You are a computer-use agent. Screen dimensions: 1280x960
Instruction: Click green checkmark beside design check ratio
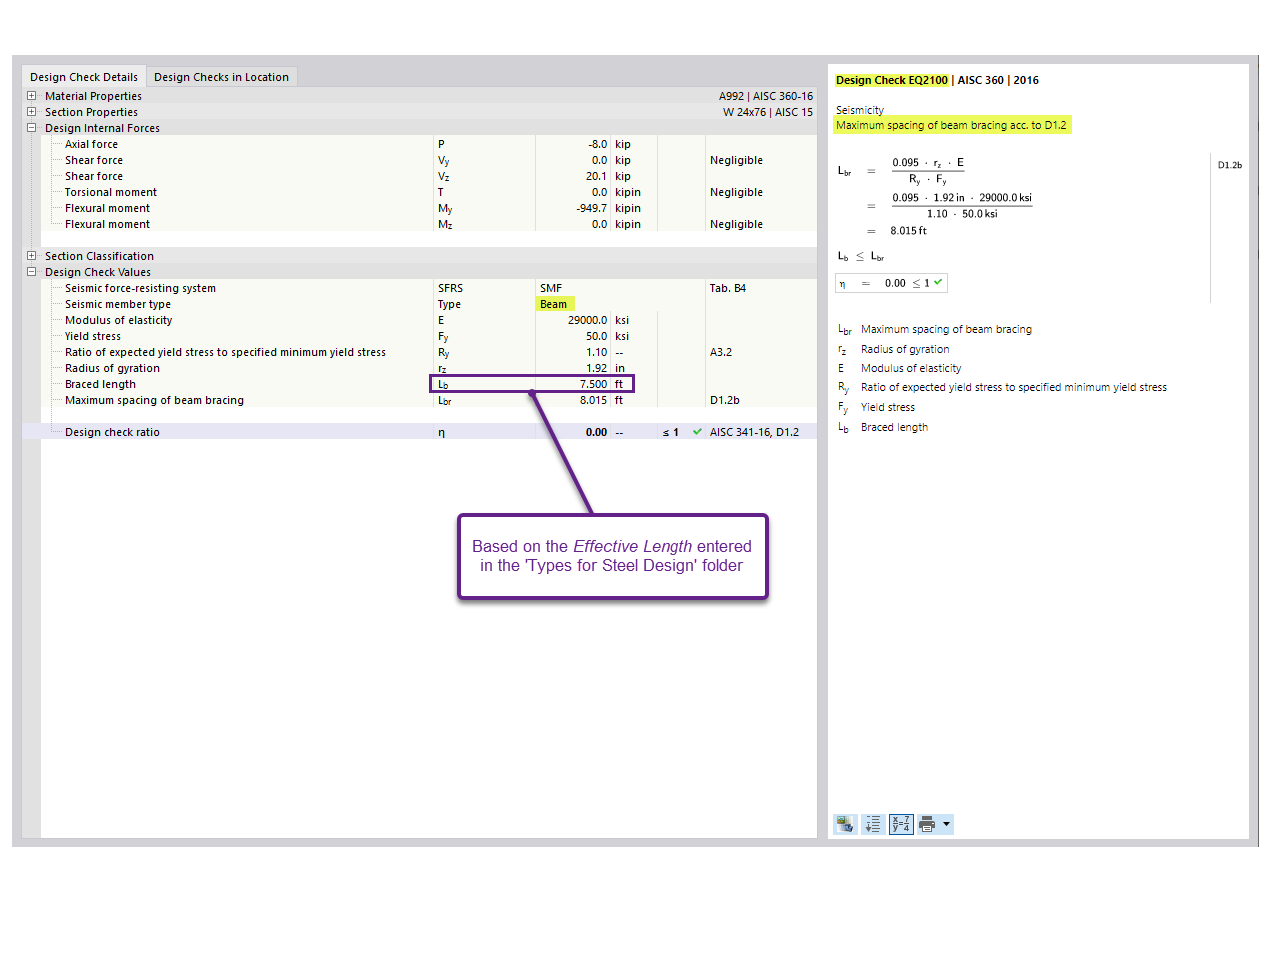(695, 431)
